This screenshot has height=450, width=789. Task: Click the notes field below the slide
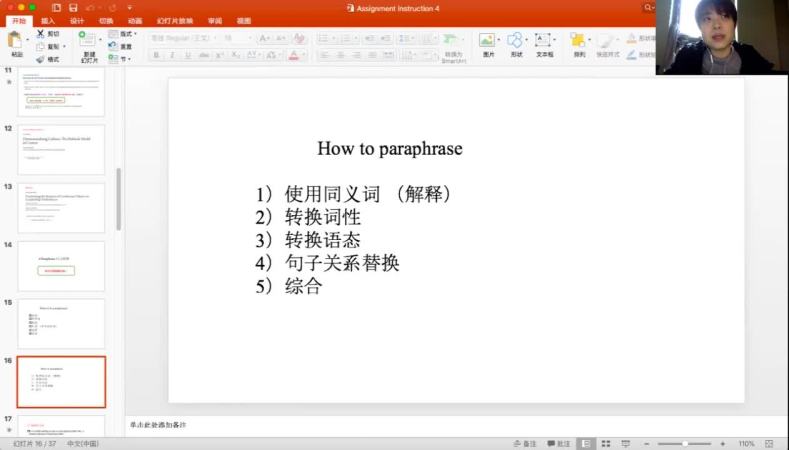coord(456,425)
